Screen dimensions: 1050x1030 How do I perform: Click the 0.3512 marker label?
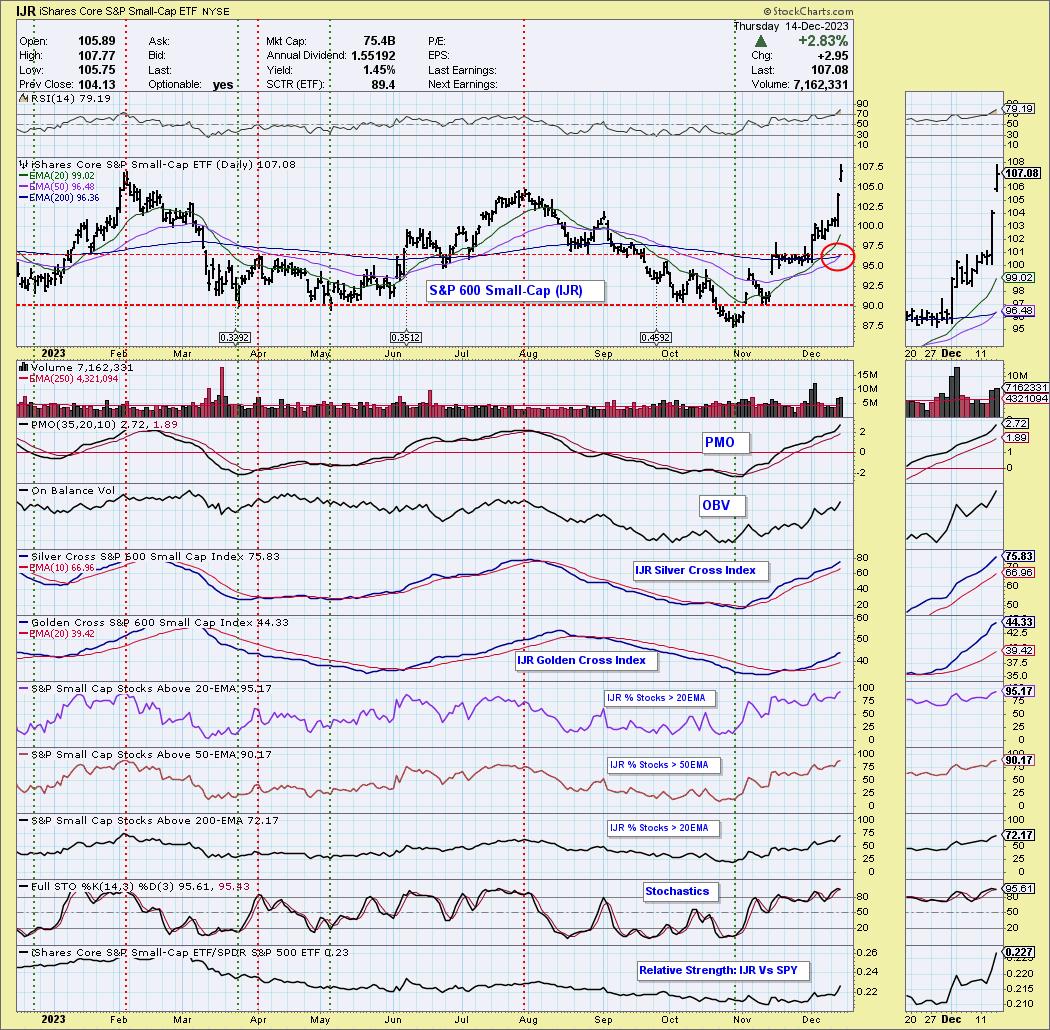[x=406, y=338]
